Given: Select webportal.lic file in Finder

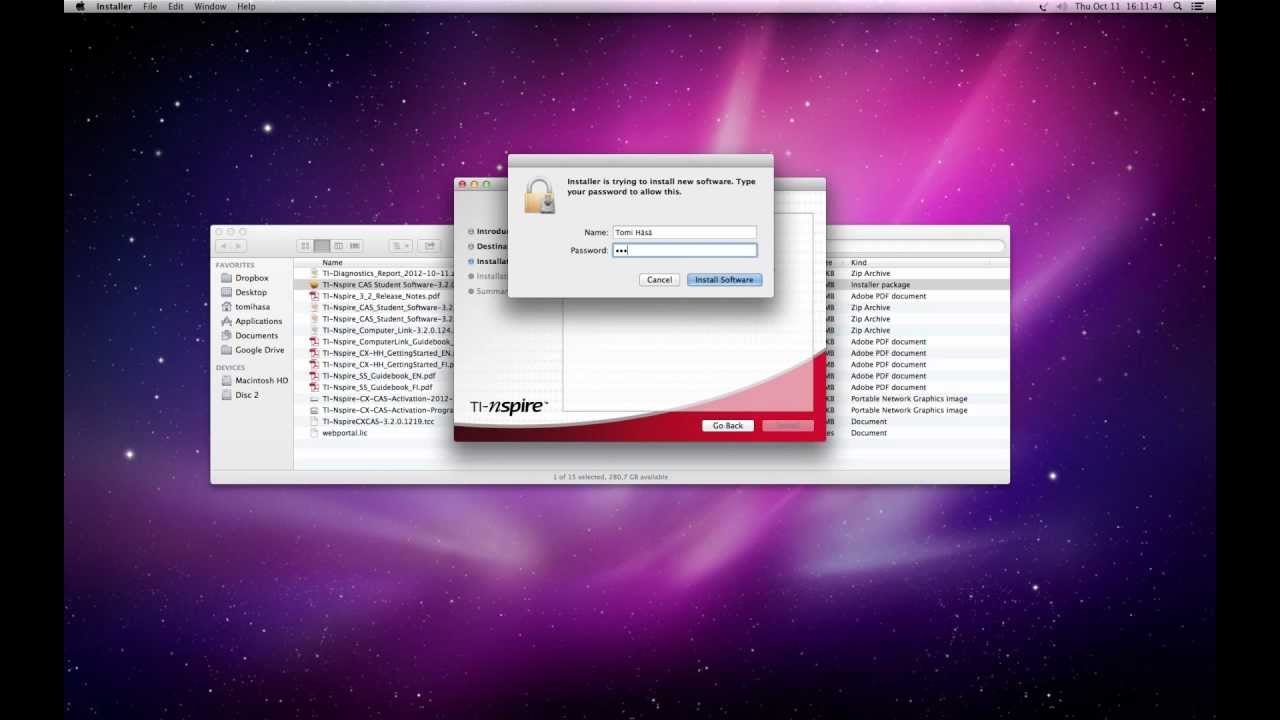Looking at the screenshot, I should point(338,433).
